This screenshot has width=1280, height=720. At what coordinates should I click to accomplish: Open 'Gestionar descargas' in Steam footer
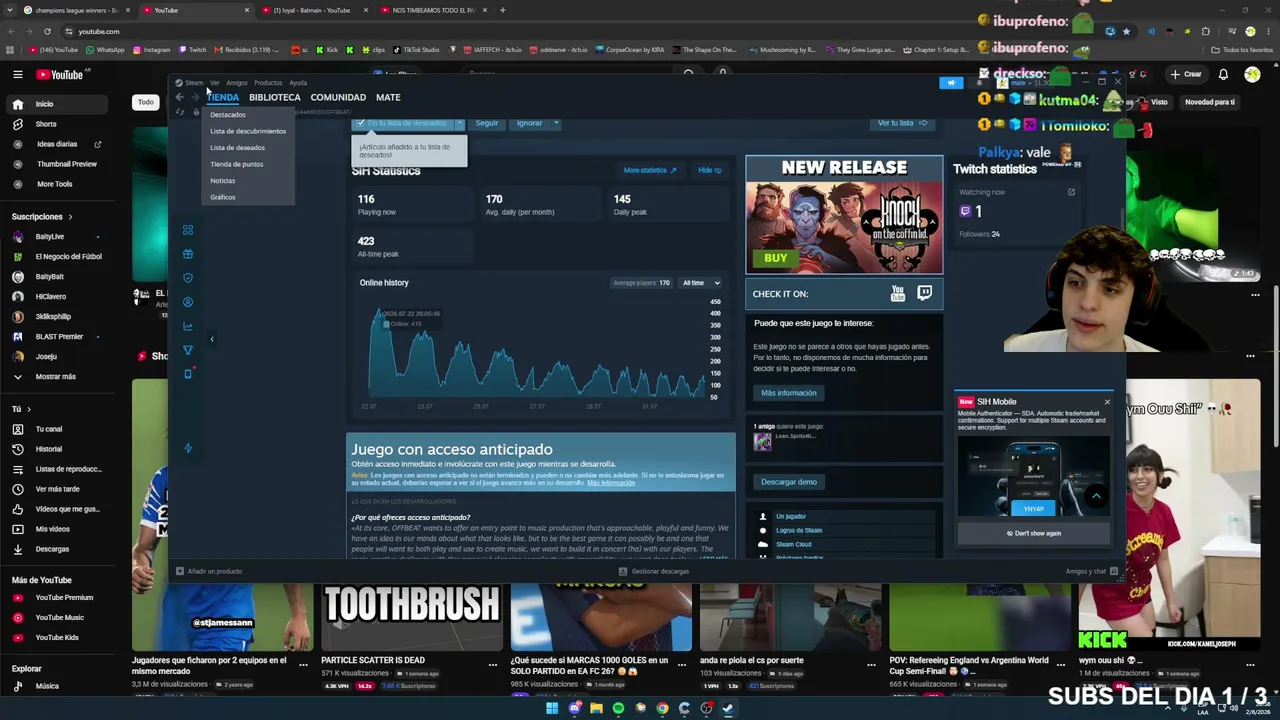click(654, 571)
